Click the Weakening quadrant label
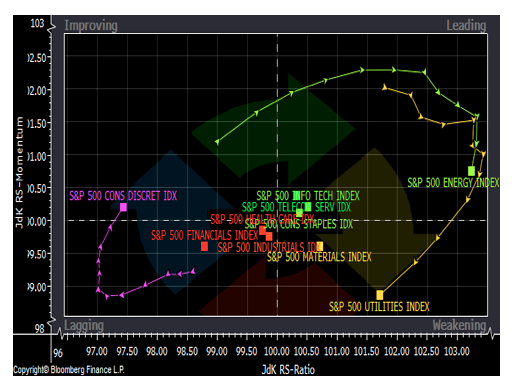 (x=459, y=325)
